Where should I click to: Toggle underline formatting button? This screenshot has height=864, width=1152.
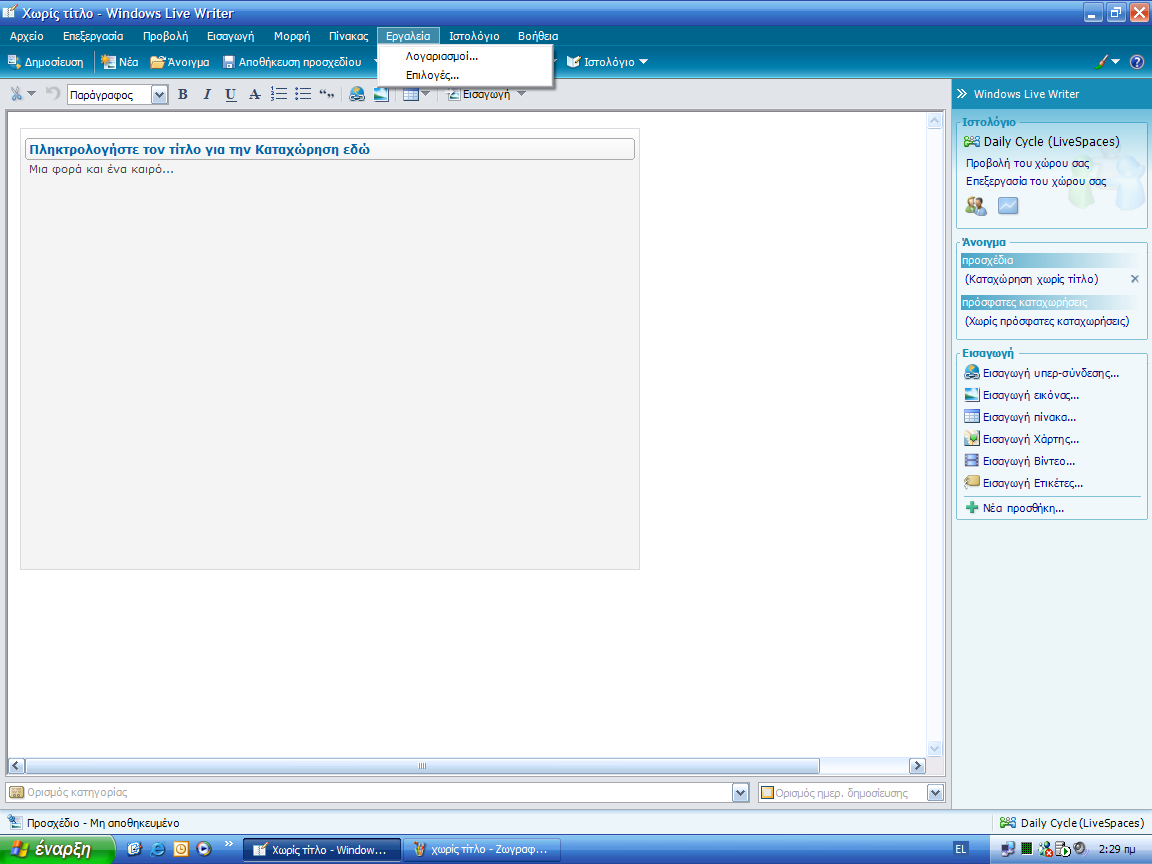click(x=231, y=95)
